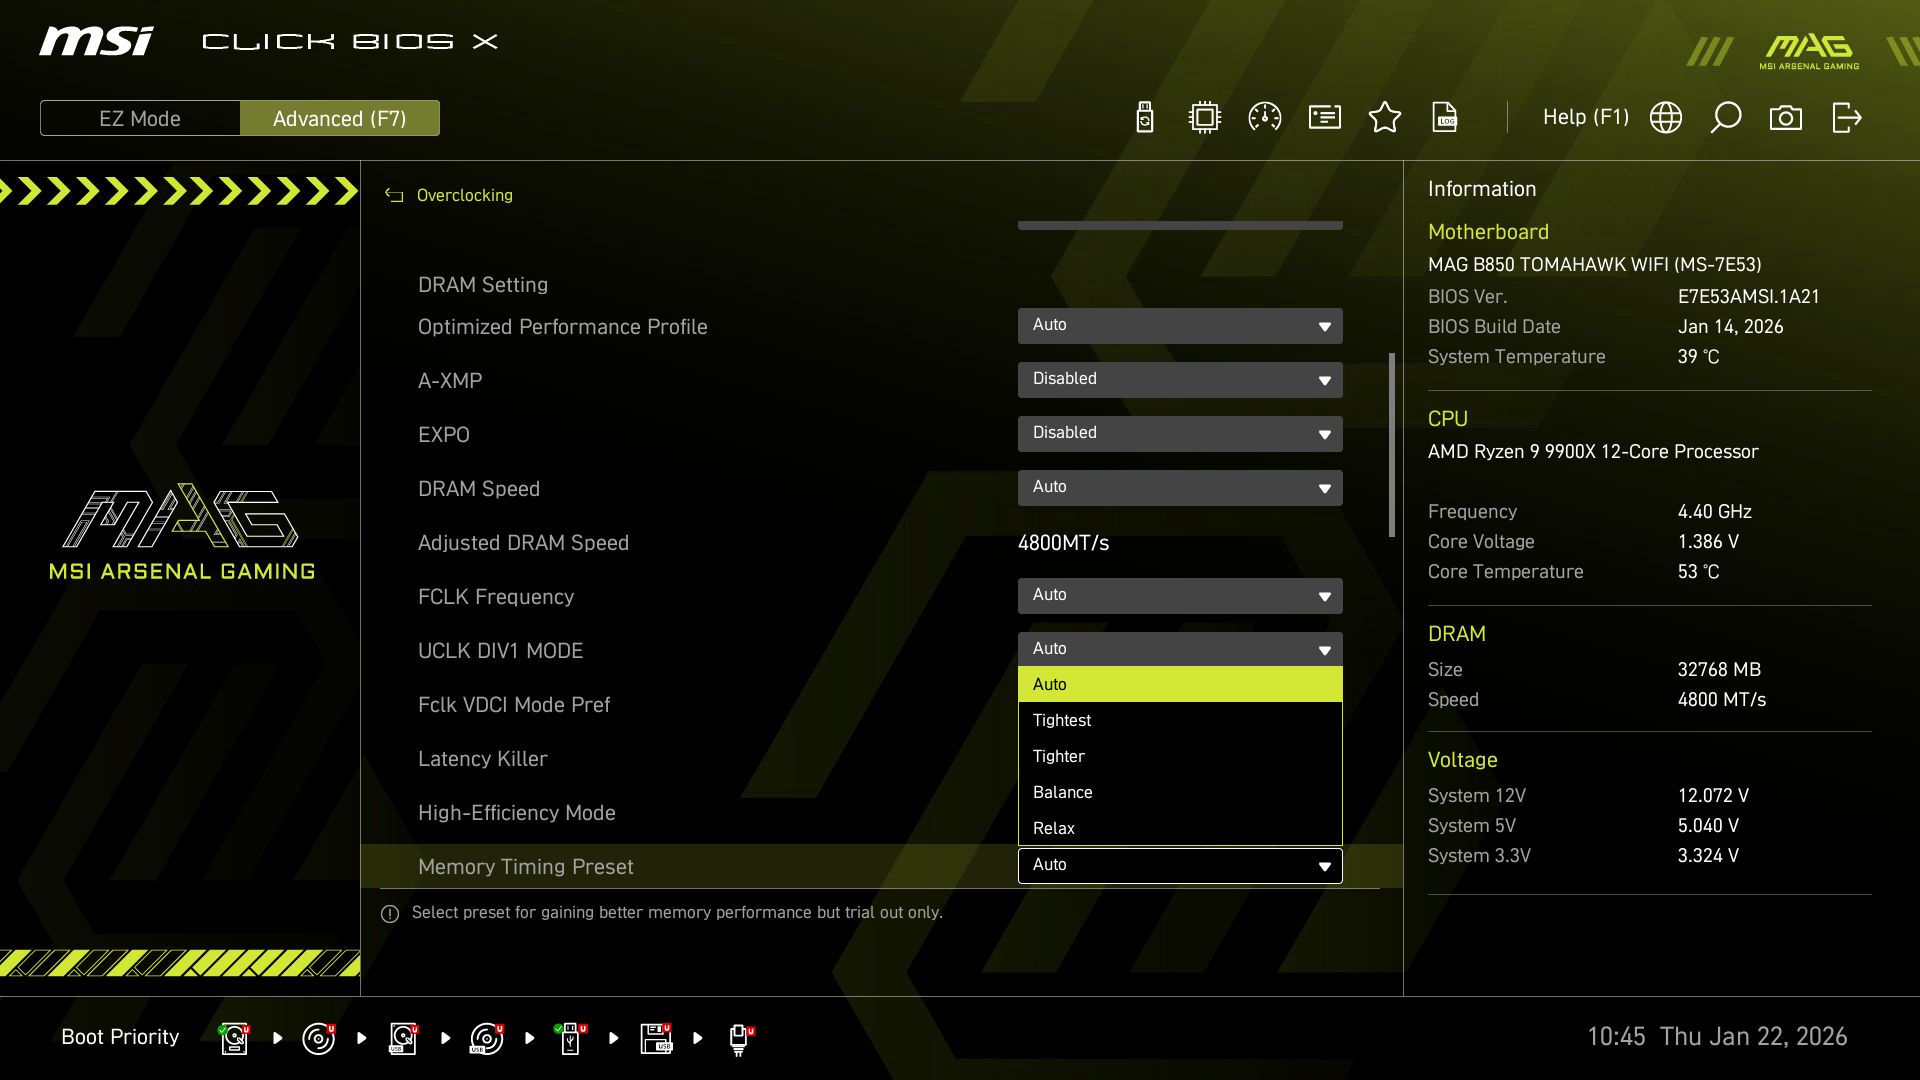
Task: Open the LOG file icon
Action: tap(1445, 118)
